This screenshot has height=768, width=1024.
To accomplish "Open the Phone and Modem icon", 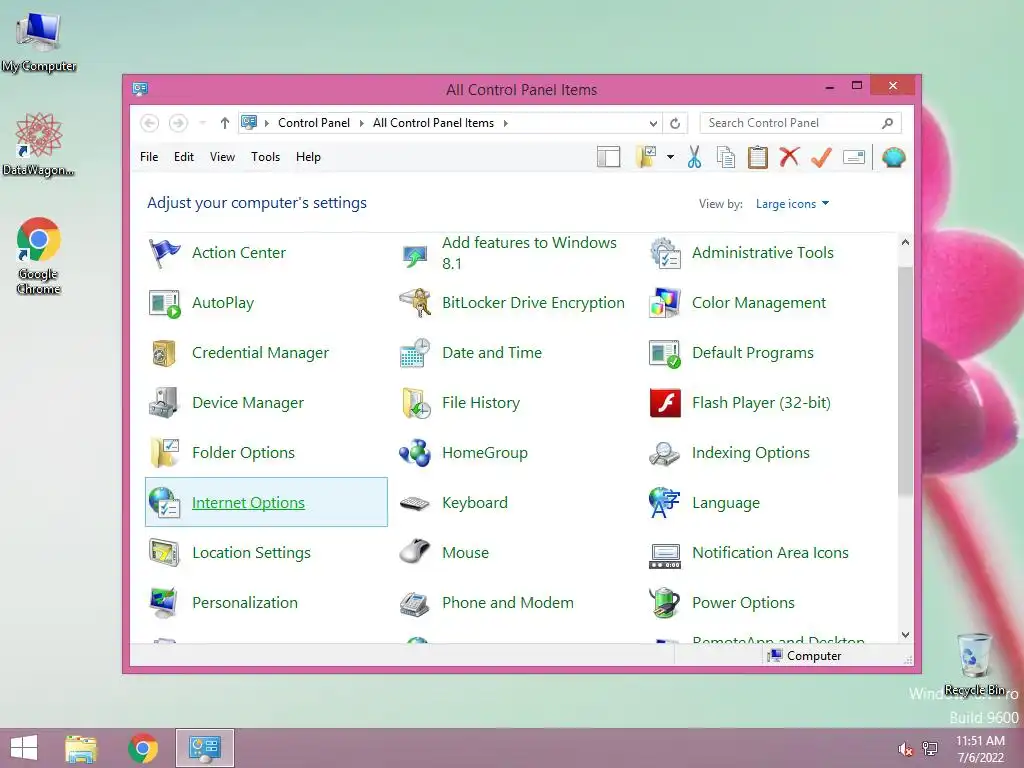I will [415, 603].
